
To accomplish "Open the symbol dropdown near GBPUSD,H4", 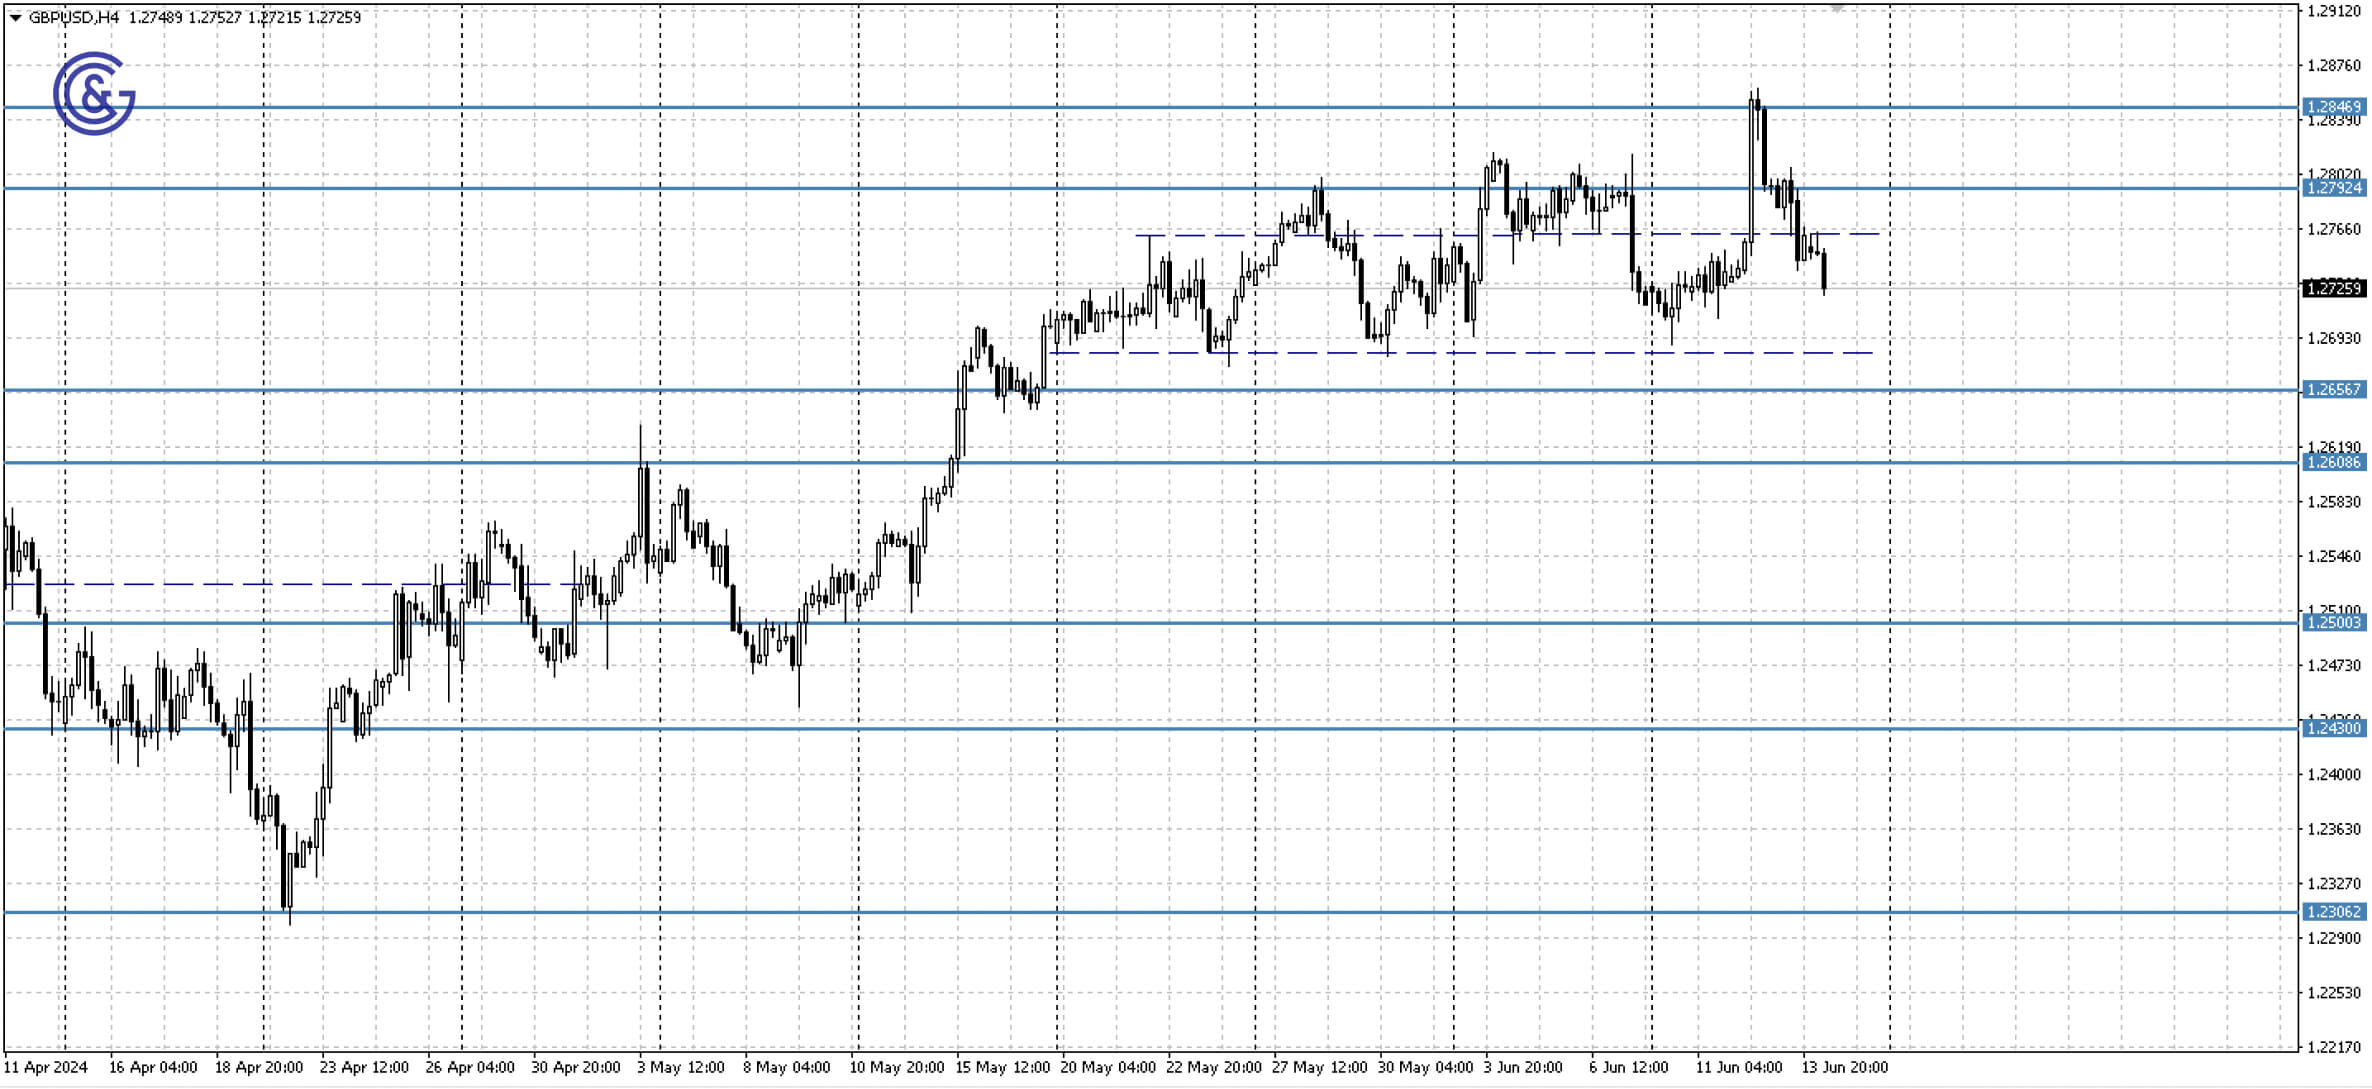I will [x=14, y=16].
